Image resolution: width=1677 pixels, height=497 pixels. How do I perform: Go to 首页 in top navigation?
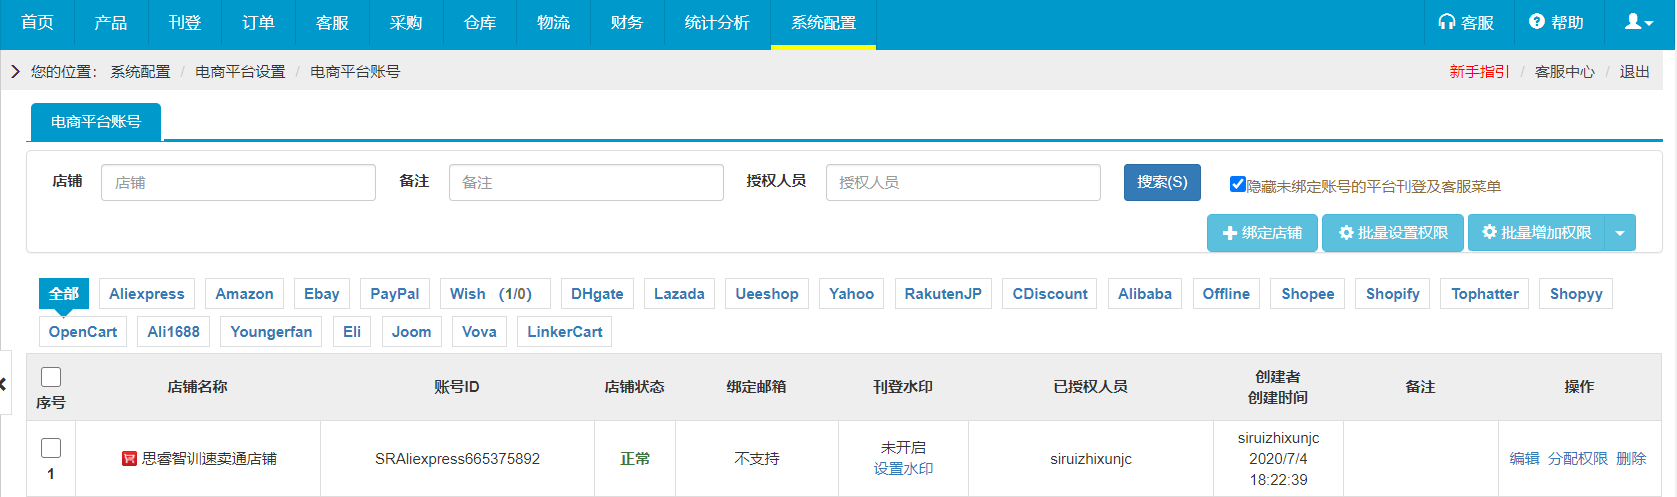(37, 23)
